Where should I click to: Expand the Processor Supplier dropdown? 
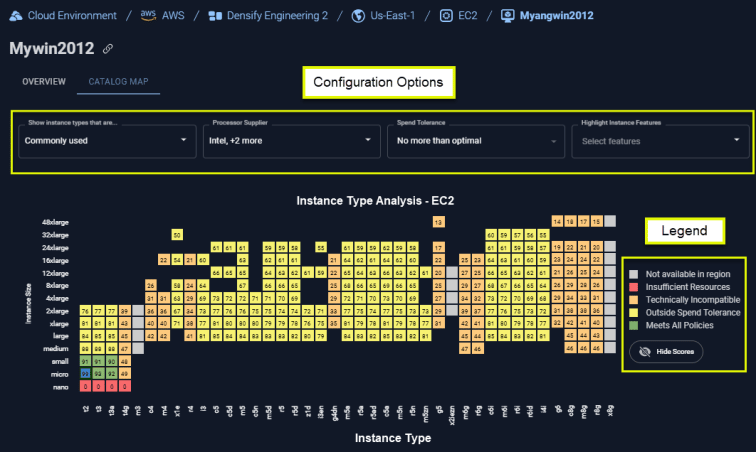pyautogui.click(x=291, y=141)
